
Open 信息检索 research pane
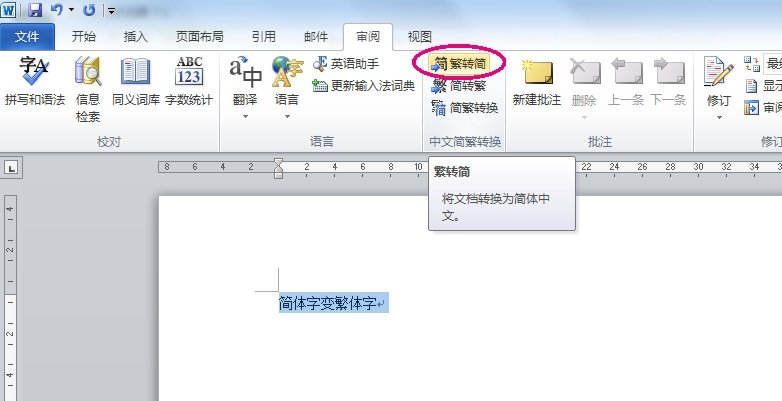88,89
